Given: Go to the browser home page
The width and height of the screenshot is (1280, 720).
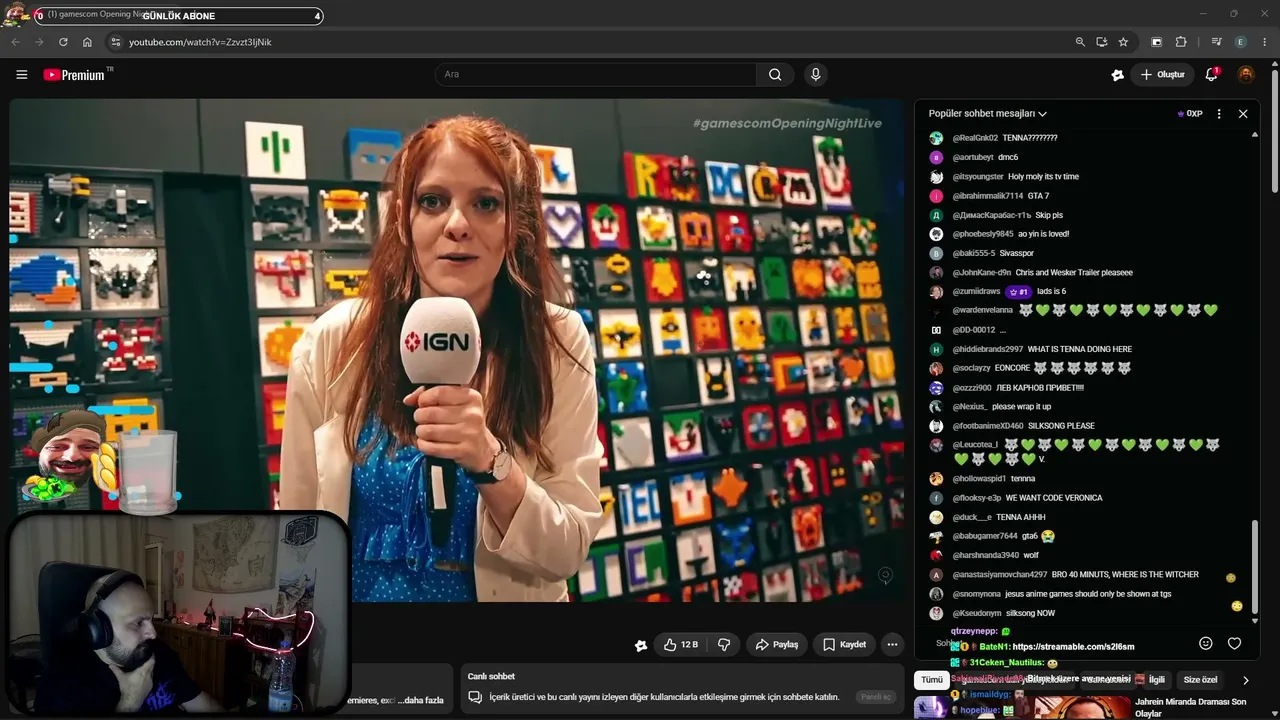Looking at the screenshot, I should pos(87,42).
